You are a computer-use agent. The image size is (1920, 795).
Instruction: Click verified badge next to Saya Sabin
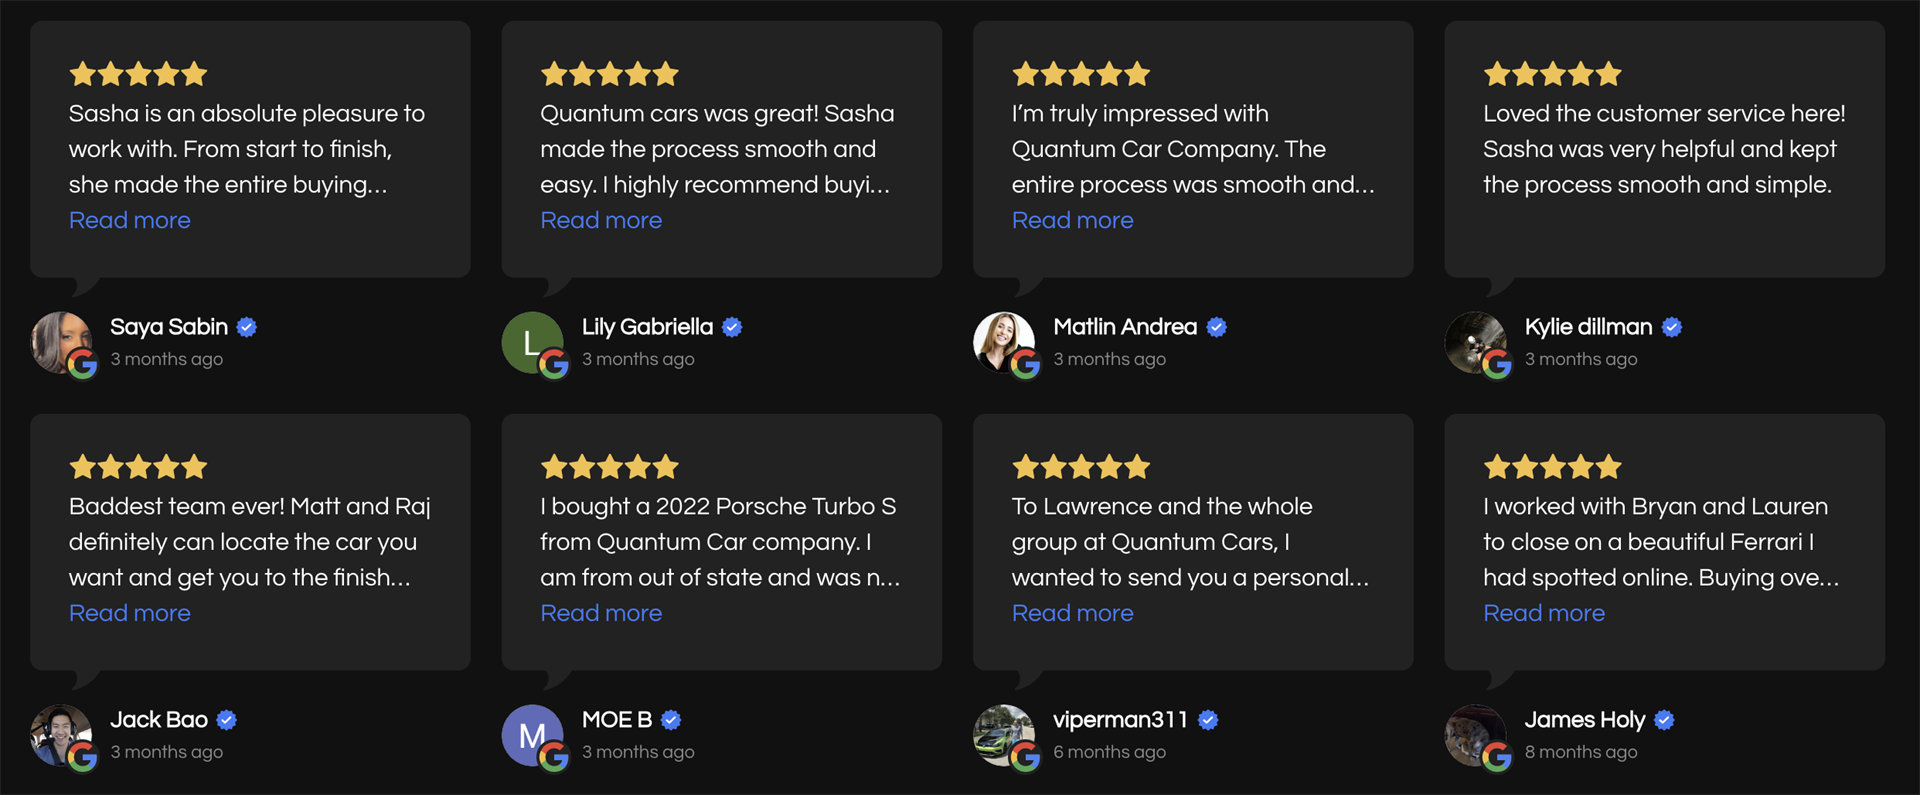[x=247, y=327]
